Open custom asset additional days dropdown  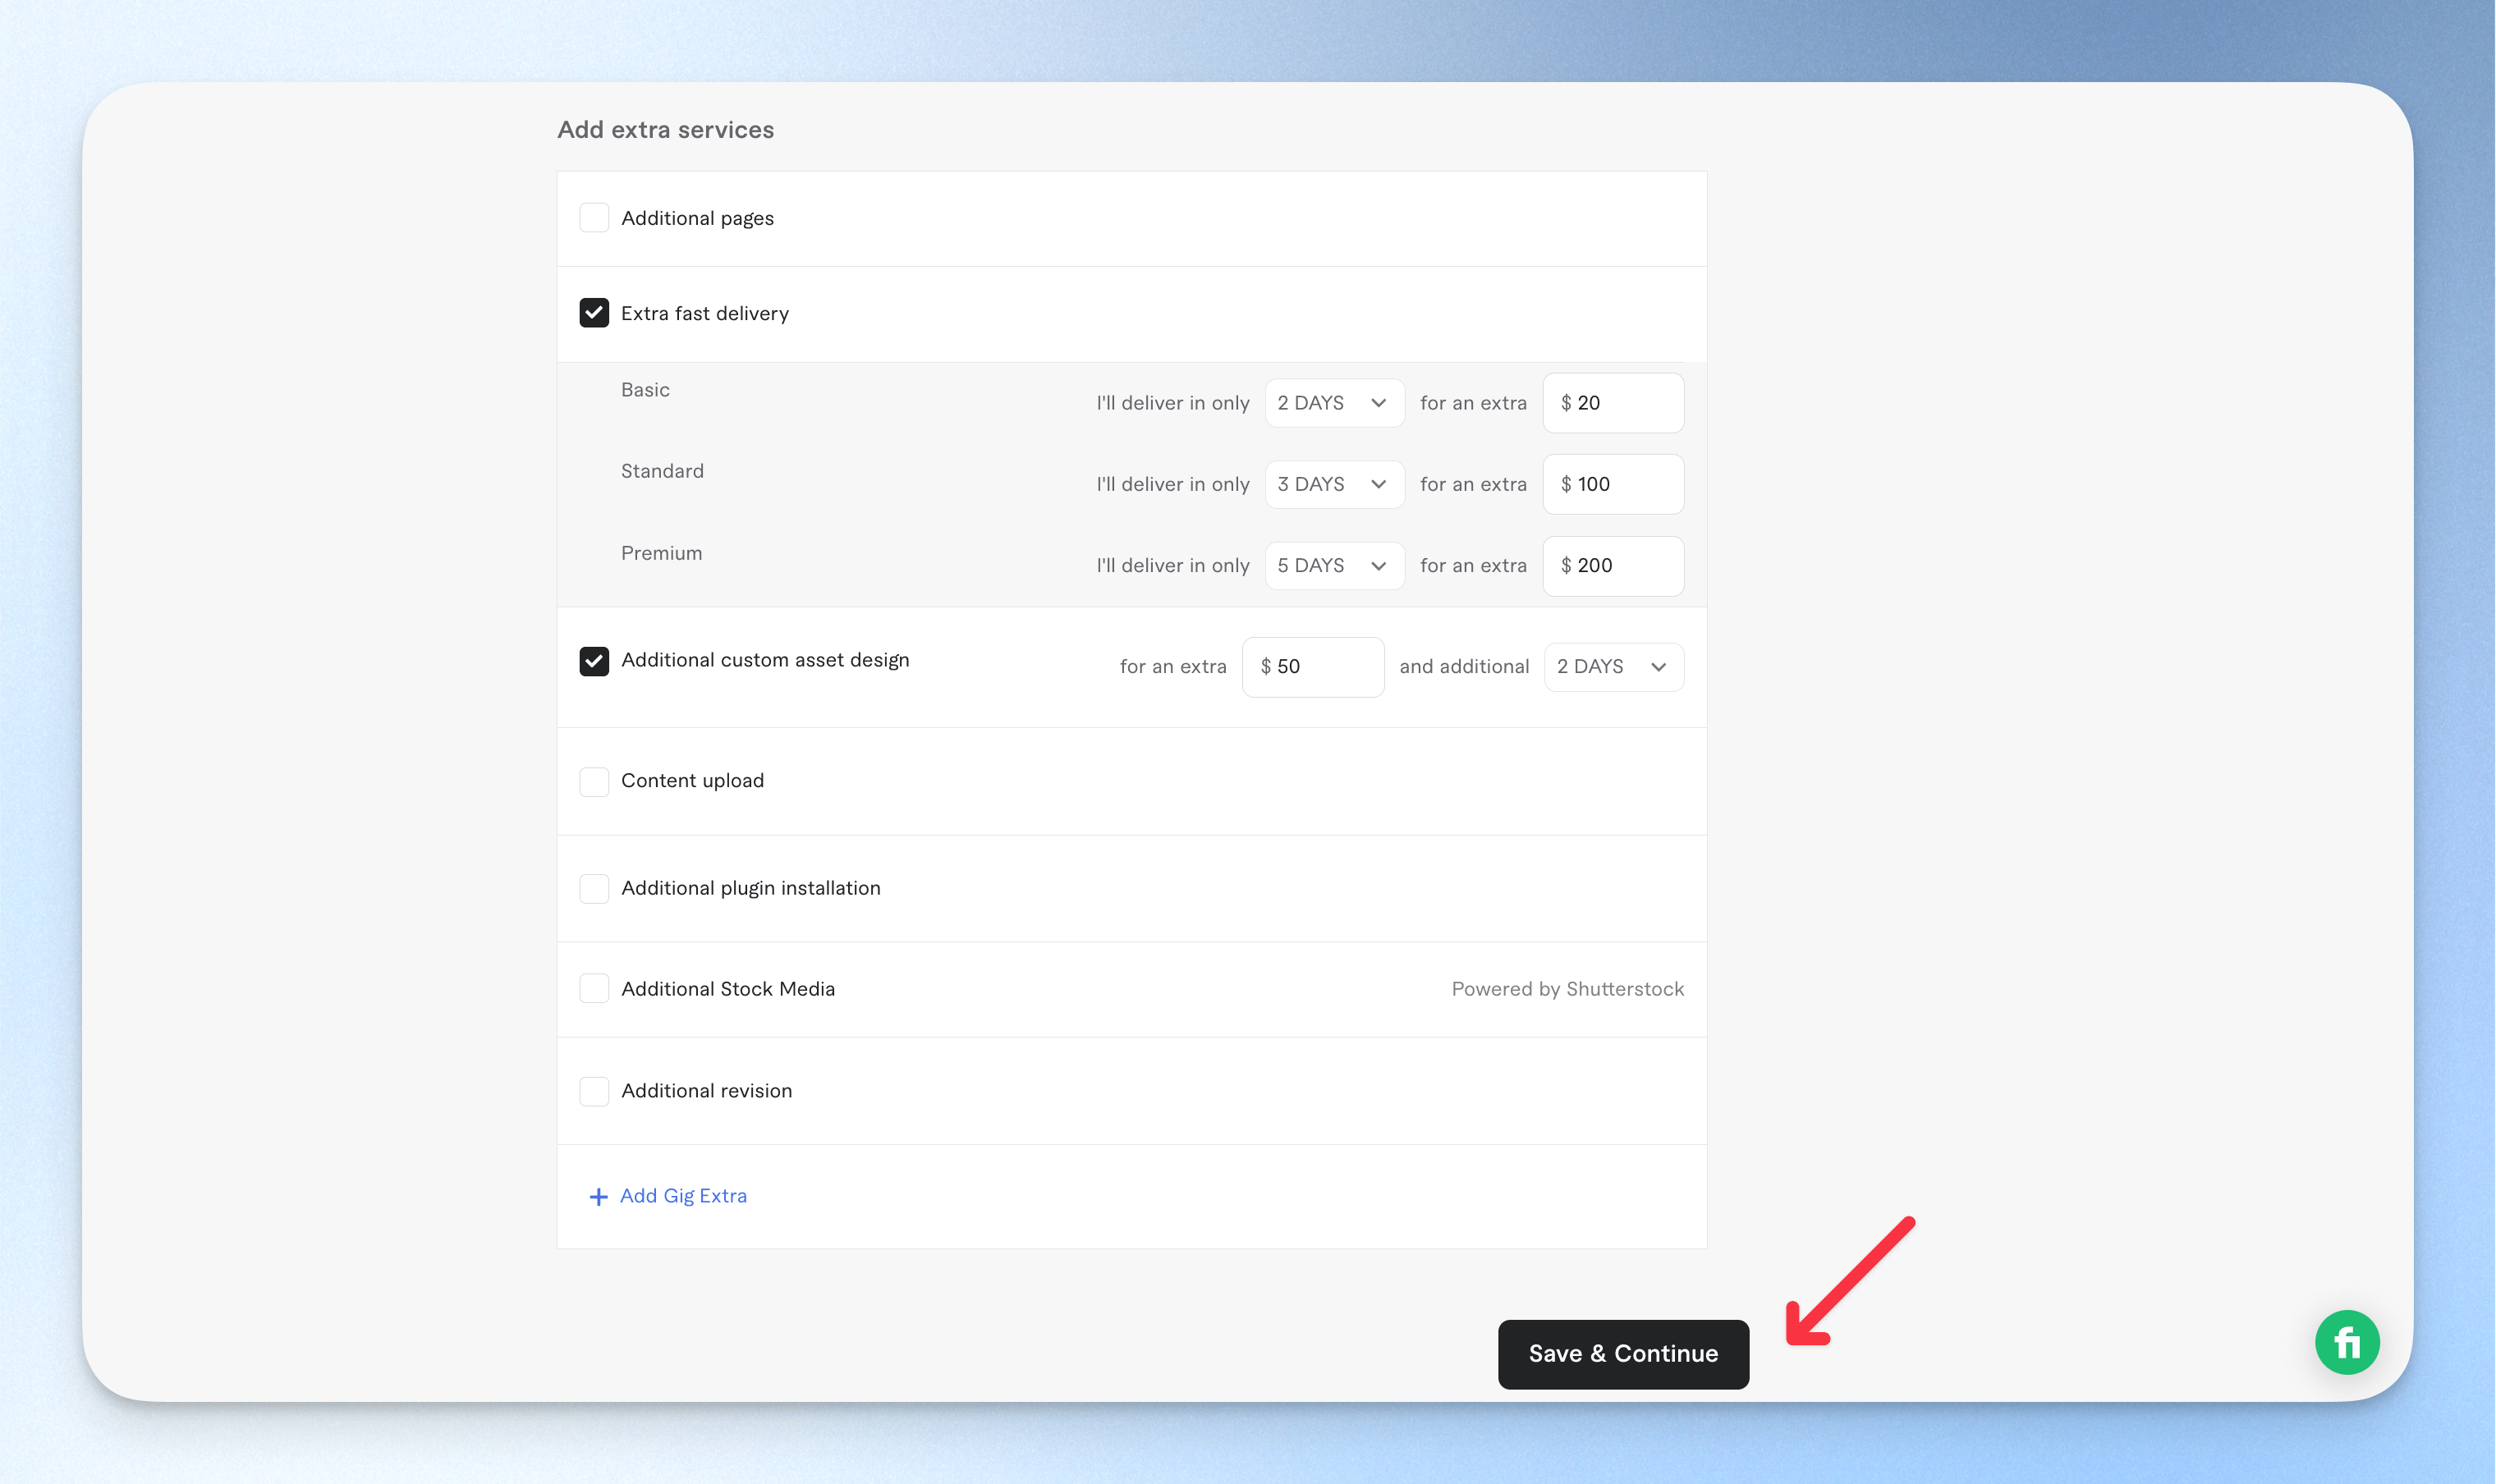point(1613,667)
